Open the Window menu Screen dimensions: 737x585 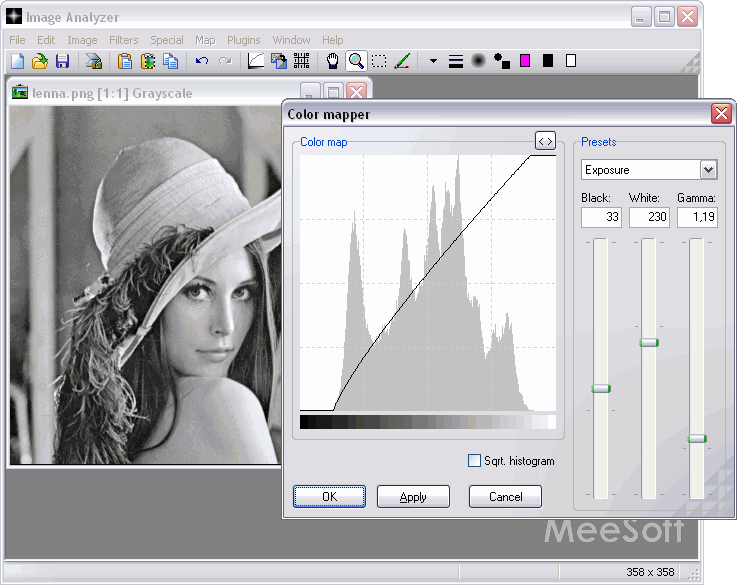coord(291,40)
